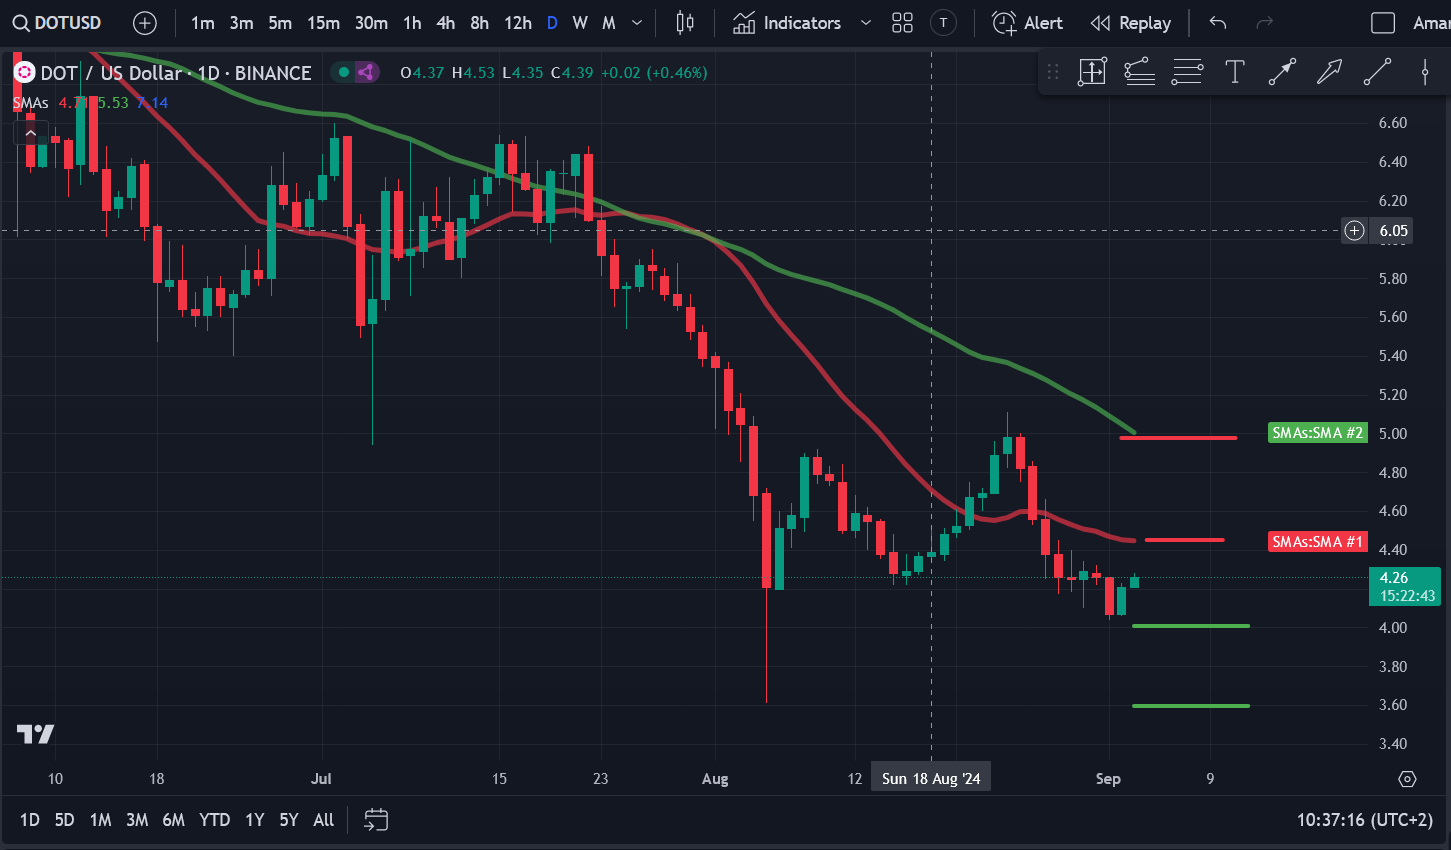Set range to 1D

[30, 820]
